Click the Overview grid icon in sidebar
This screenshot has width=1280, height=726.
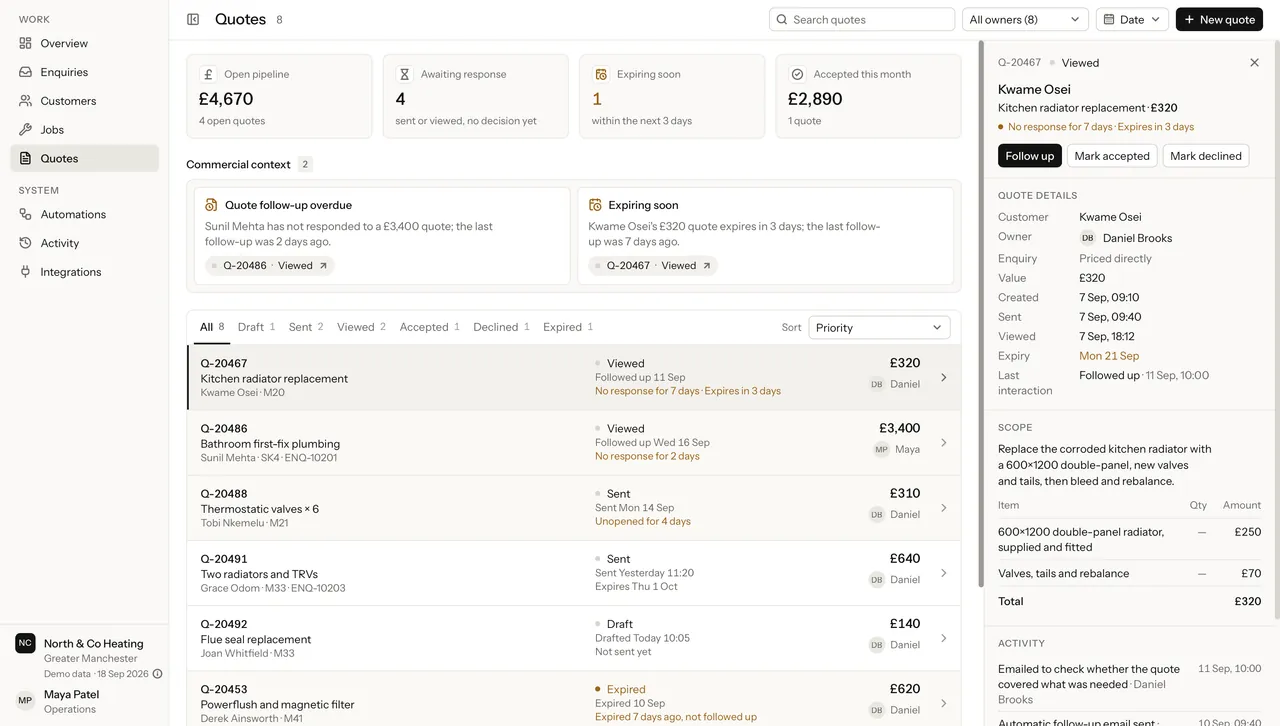pos(26,43)
